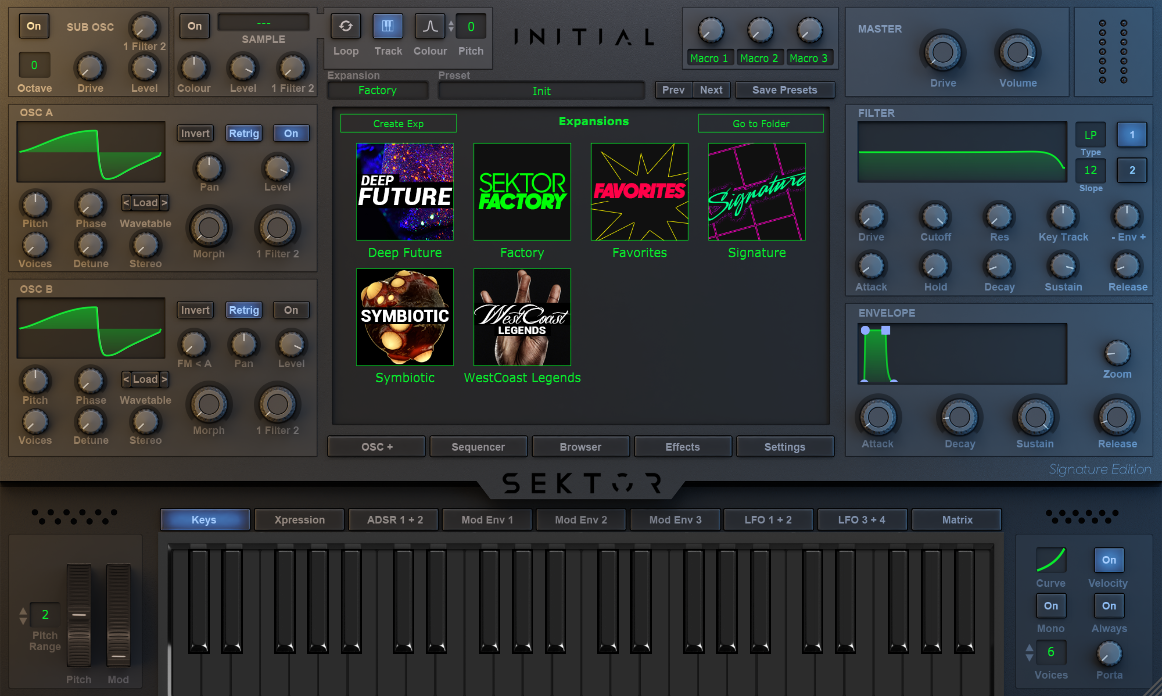Turn off OSC A On switch

point(291,133)
